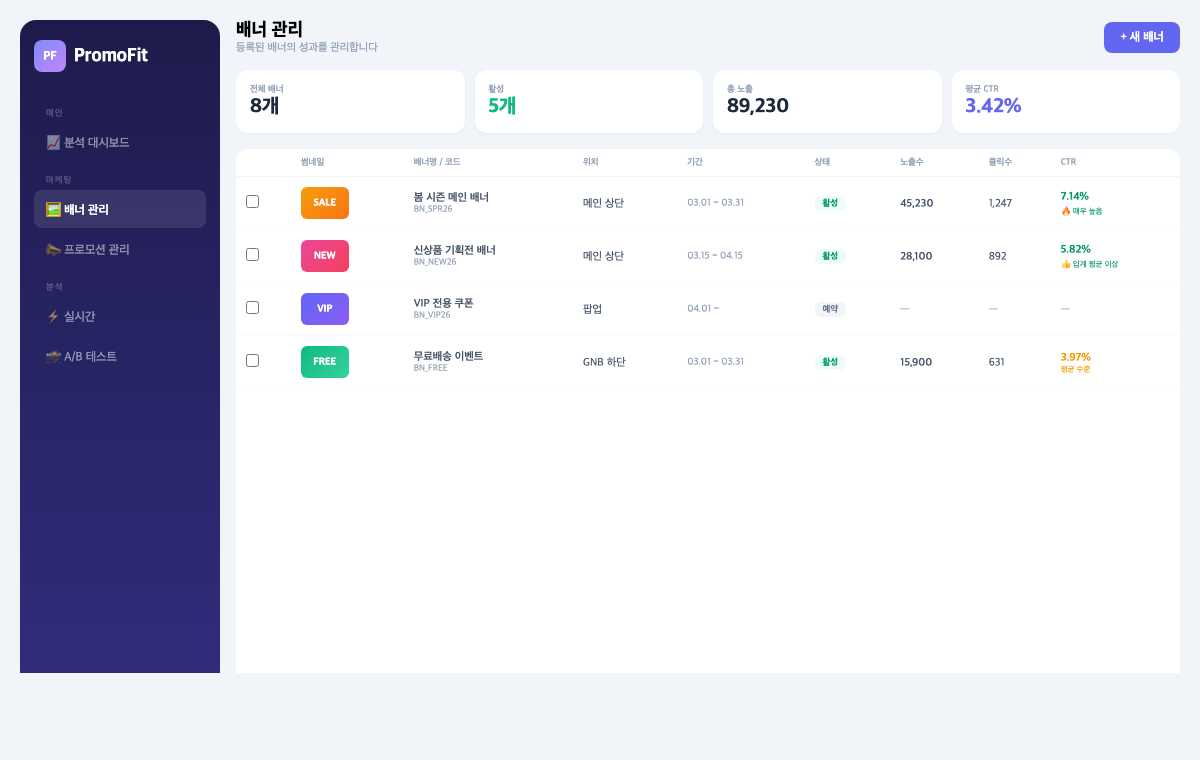Click the 15,900 impressions value
The height and width of the screenshot is (760, 1200).
[x=916, y=362]
